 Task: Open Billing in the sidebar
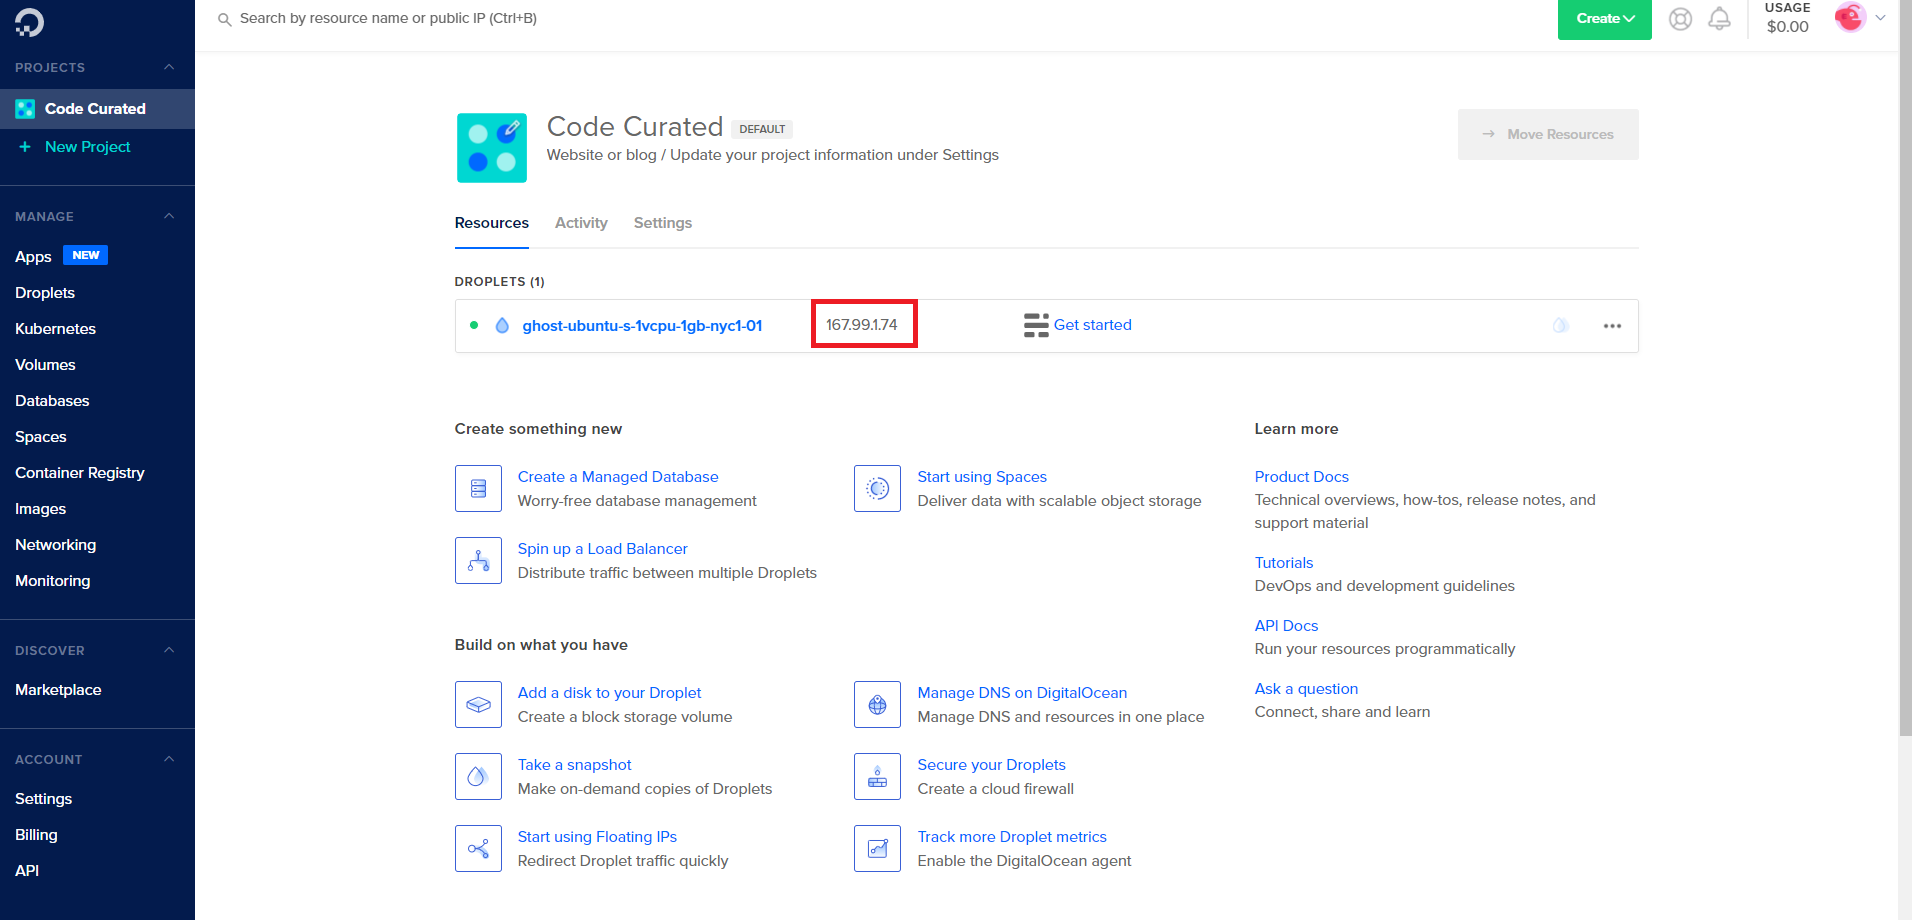coord(36,835)
